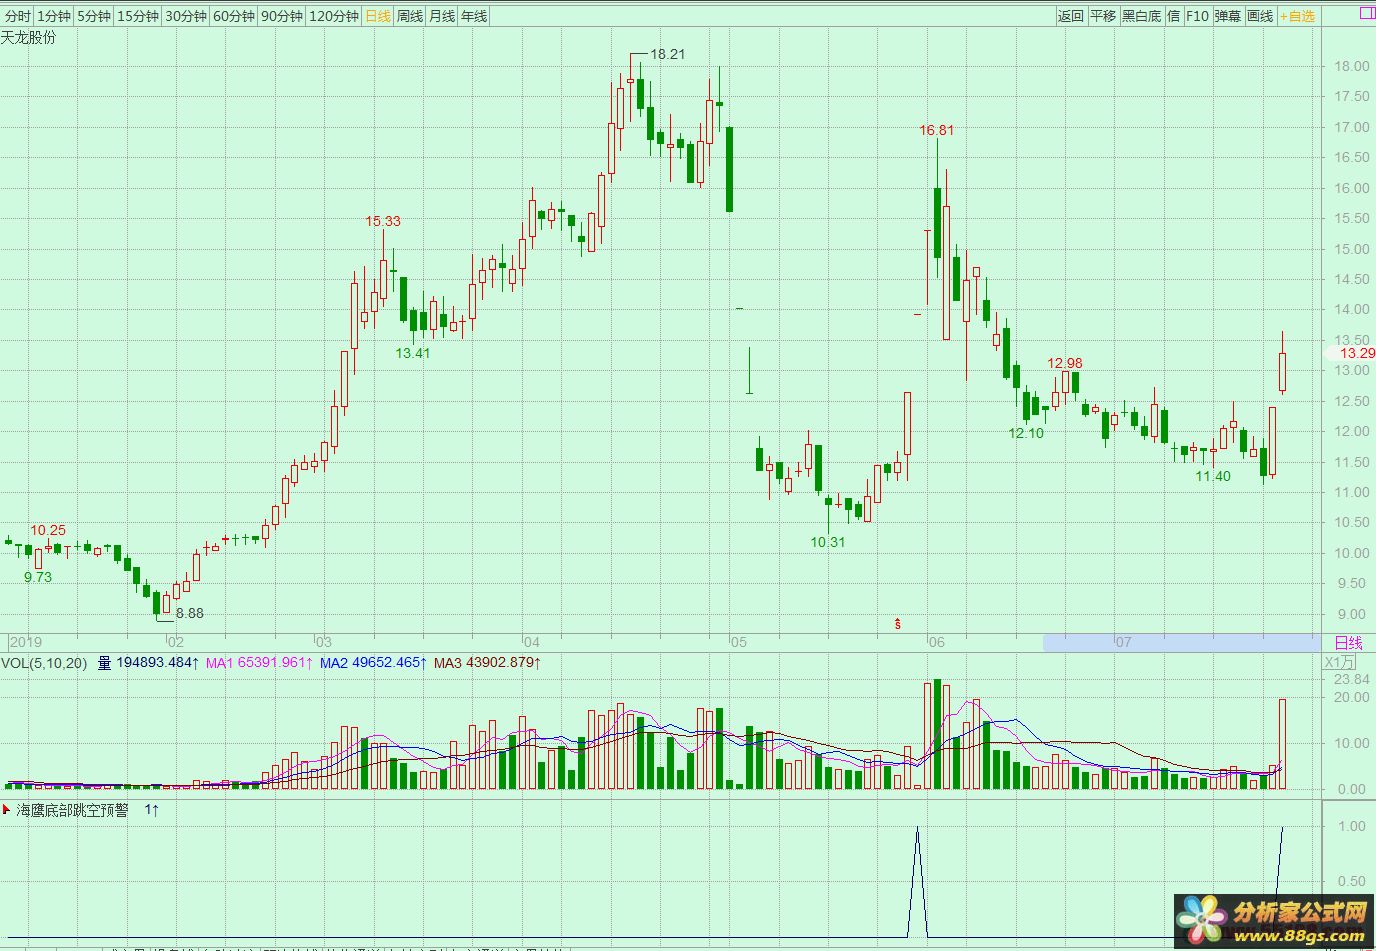This screenshot has width=1376, height=951.
Task: Click the 1.00 indicator axis label
Action: [1352, 826]
